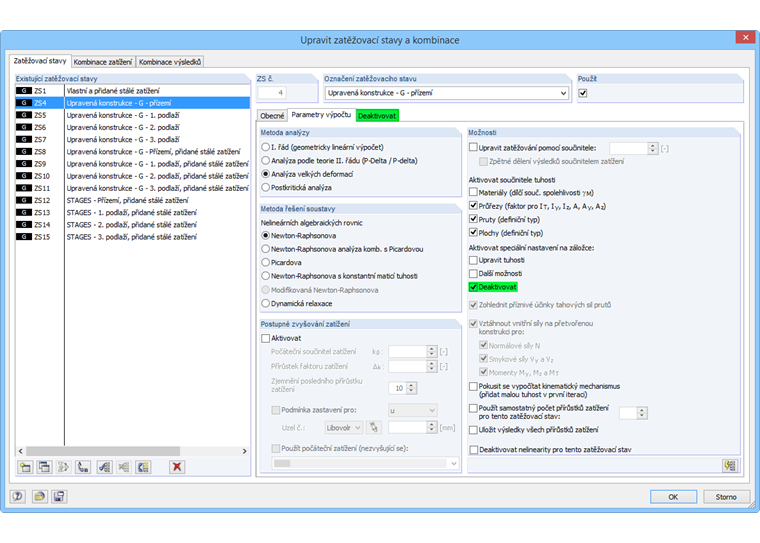Click the ZS č. number field

coord(271,93)
